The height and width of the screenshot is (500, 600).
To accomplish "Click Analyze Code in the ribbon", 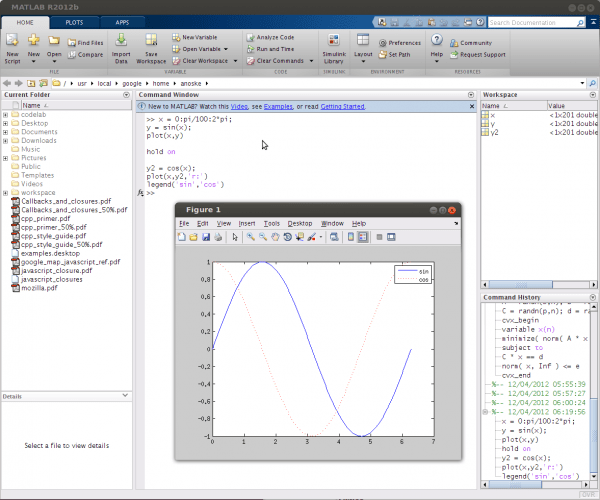I will point(271,37).
